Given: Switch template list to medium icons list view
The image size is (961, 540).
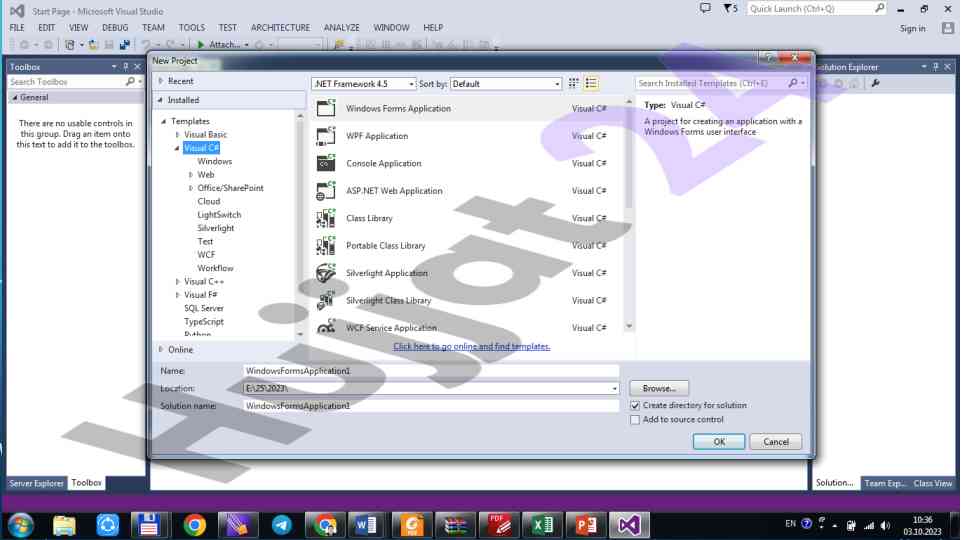Looking at the screenshot, I should [591, 83].
